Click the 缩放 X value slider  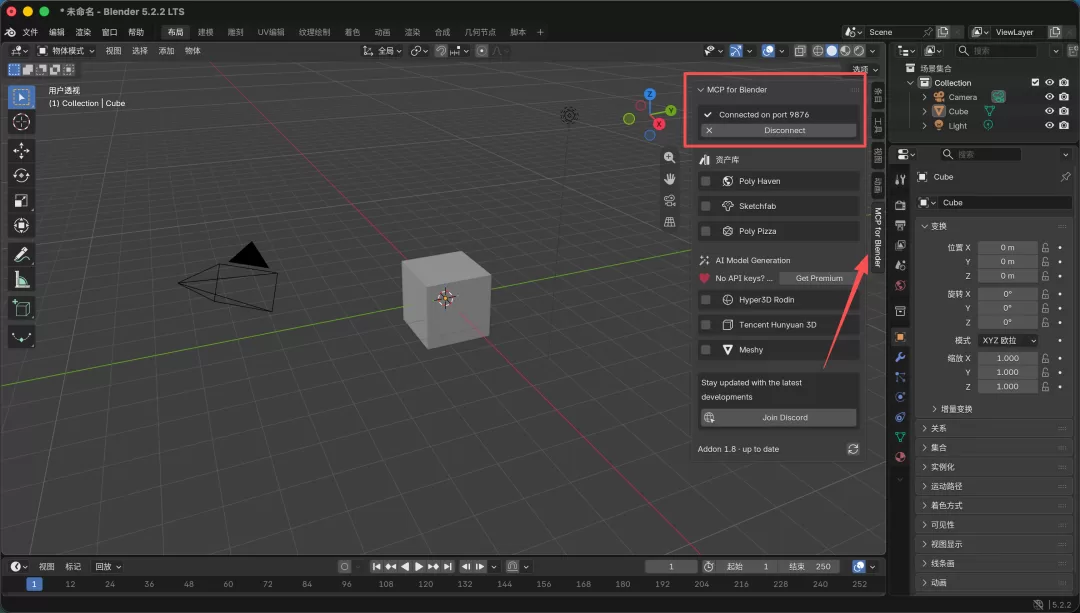(1008, 358)
